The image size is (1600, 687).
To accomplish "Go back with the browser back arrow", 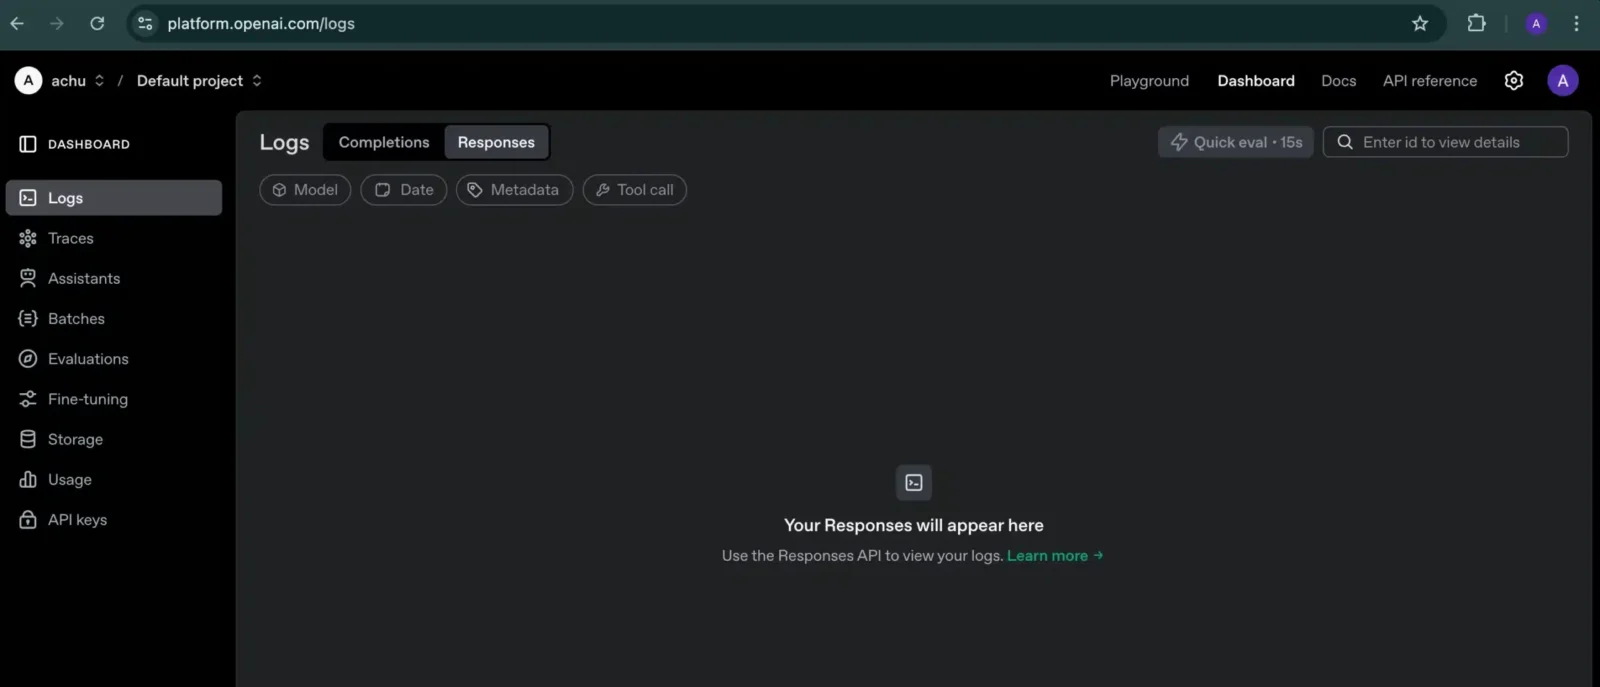I will point(17,23).
